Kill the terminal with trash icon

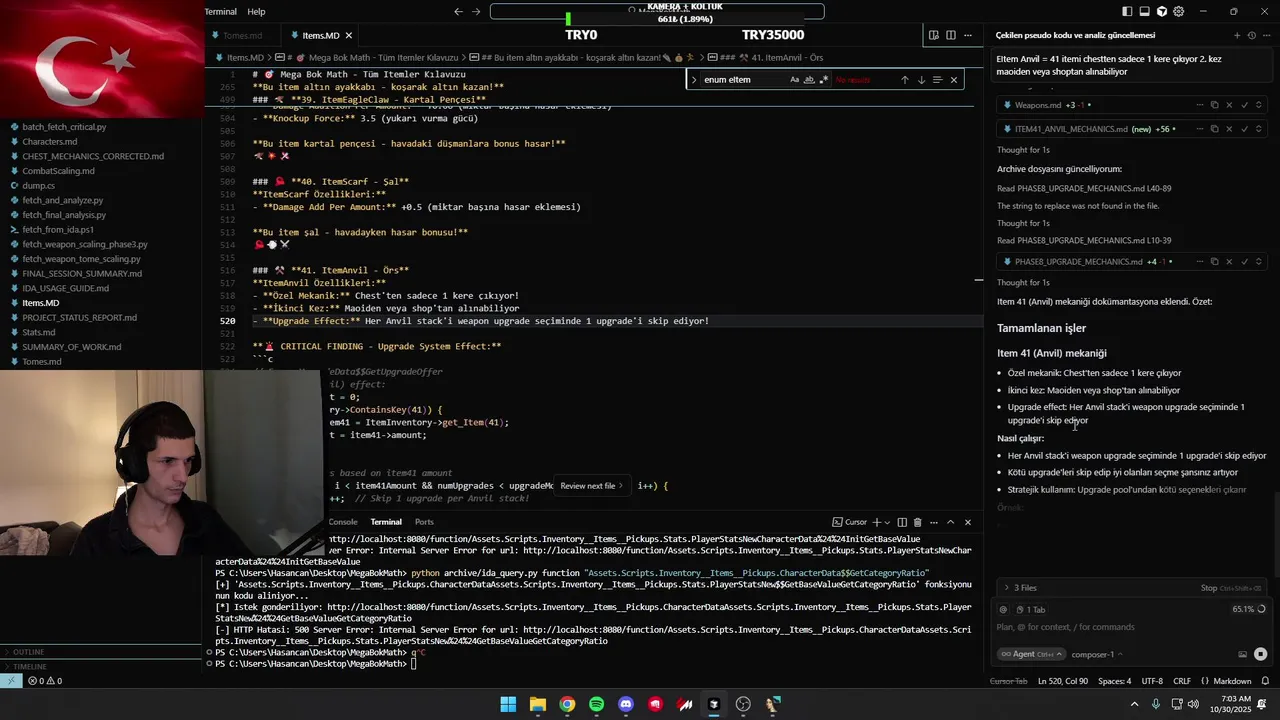pos(918,522)
